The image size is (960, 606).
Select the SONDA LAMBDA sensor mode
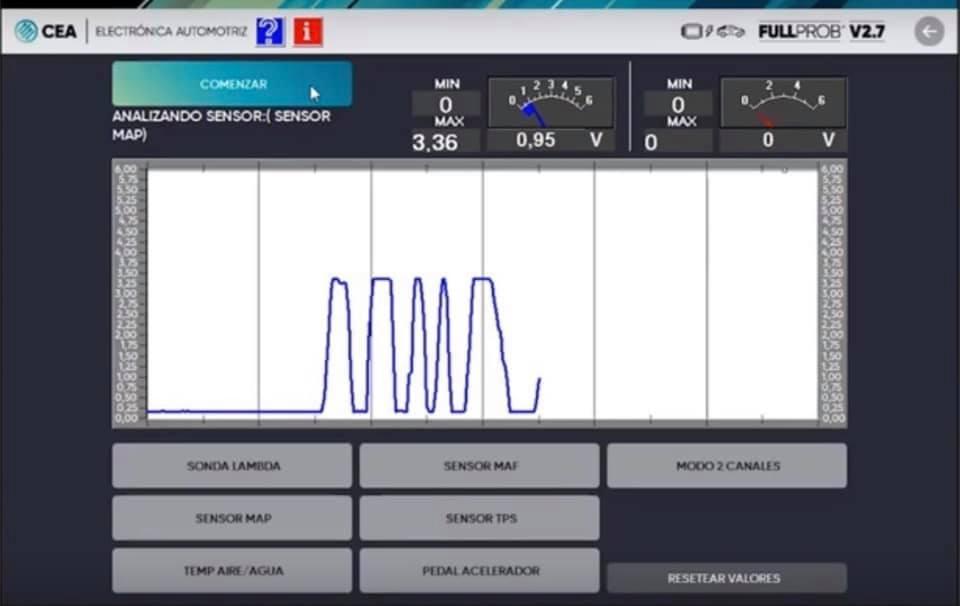(x=232, y=466)
